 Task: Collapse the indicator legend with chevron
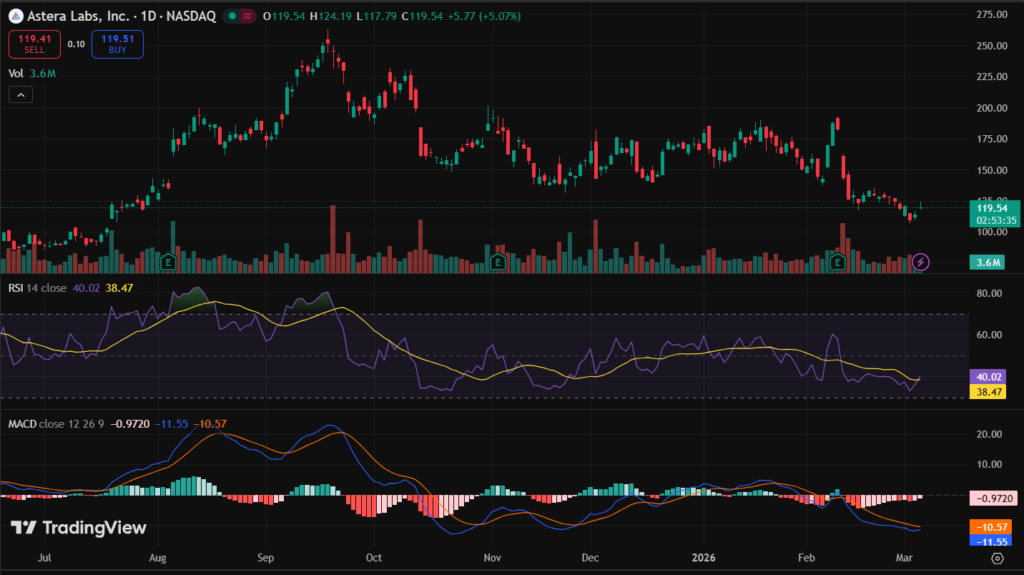[x=20, y=94]
